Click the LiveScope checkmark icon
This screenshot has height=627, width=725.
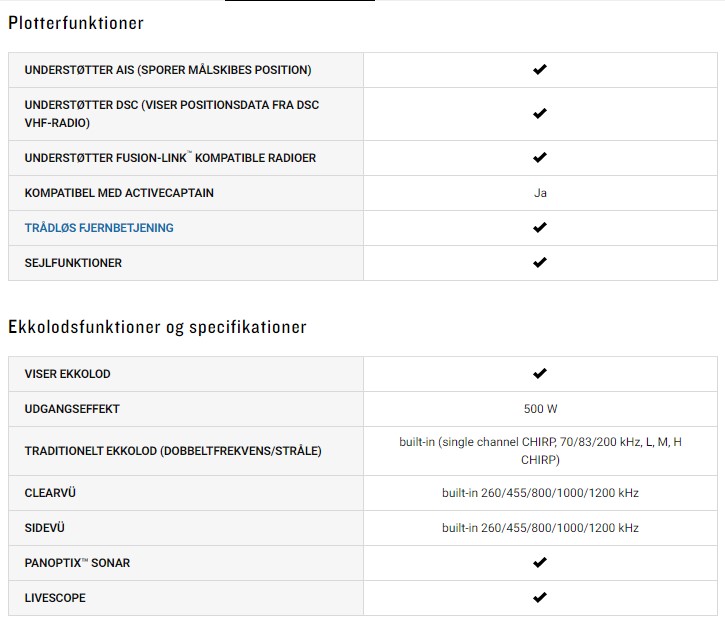click(540, 598)
